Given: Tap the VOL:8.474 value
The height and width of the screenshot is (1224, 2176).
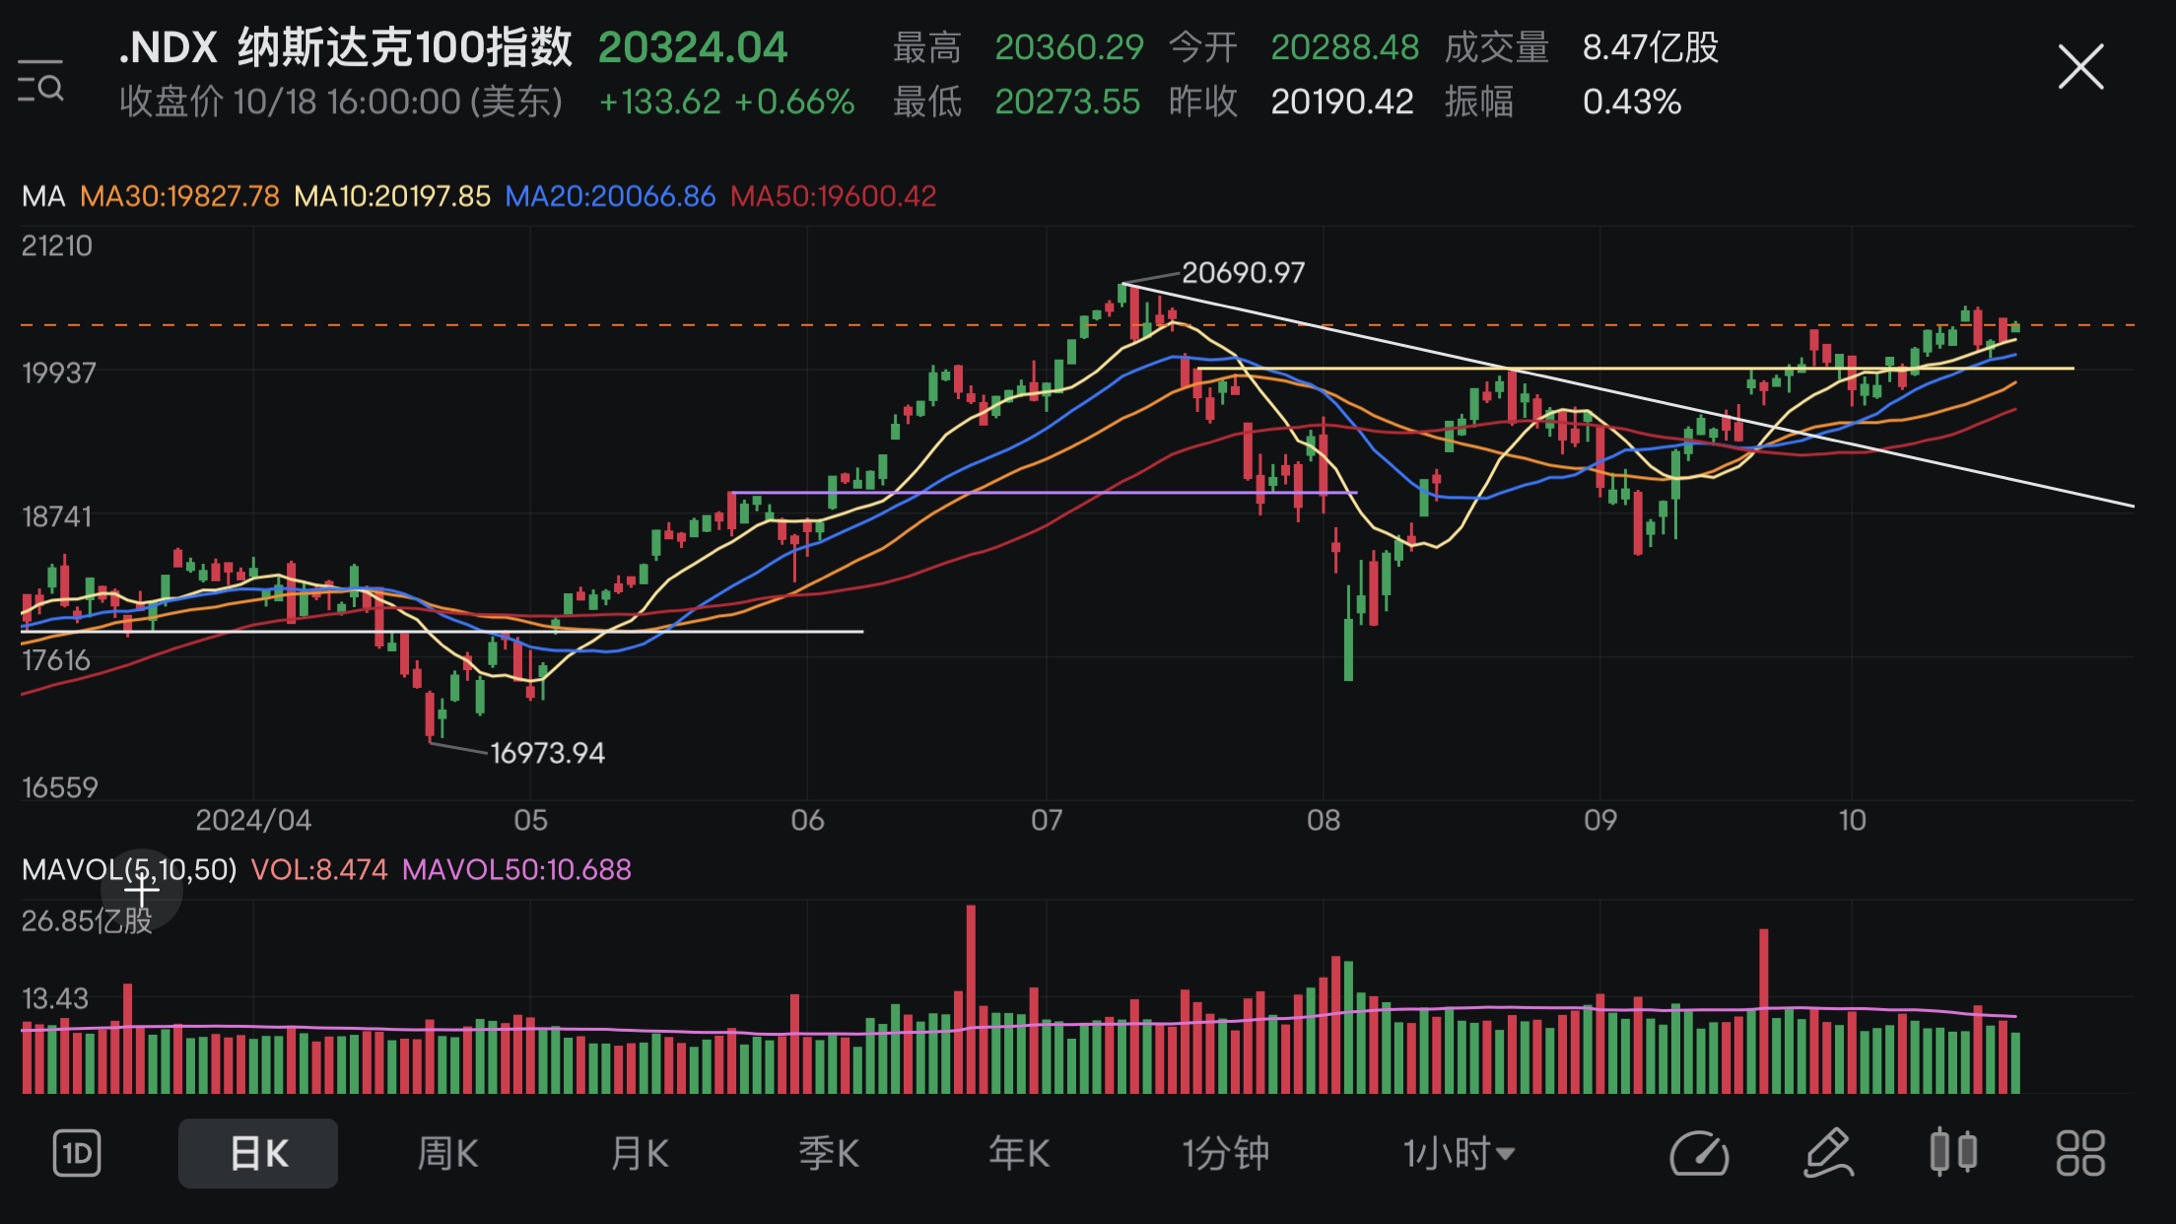Looking at the screenshot, I should [x=319, y=870].
